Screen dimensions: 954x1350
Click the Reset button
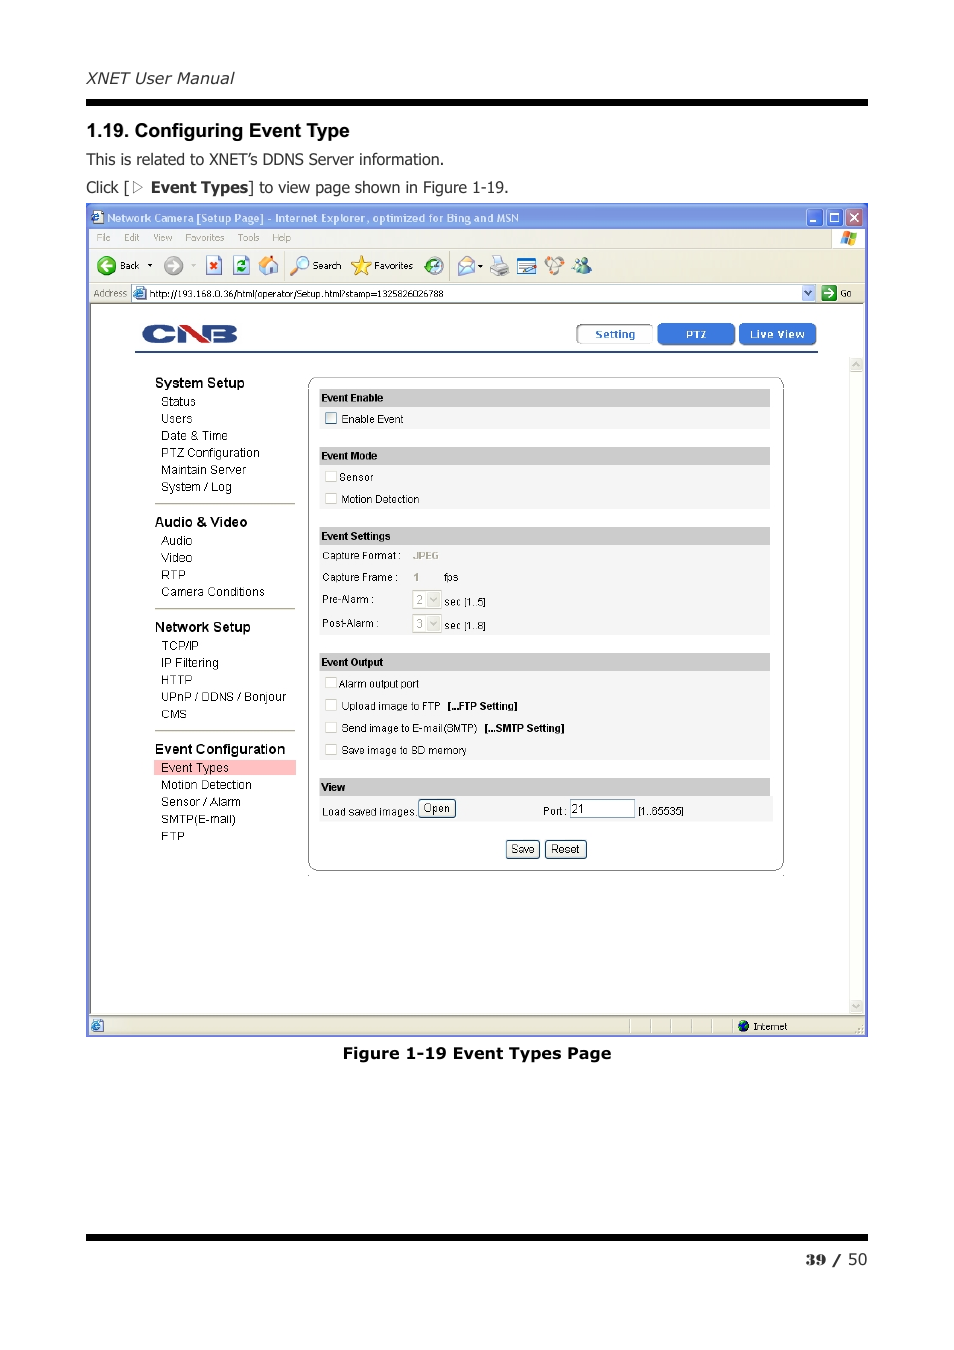tap(566, 849)
